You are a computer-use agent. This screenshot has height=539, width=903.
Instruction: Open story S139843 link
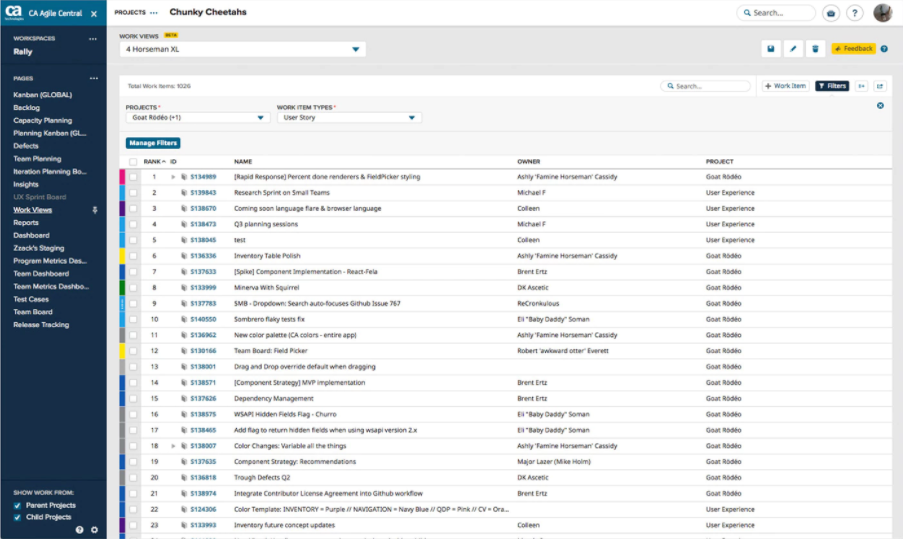pyautogui.click(x=203, y=192)
